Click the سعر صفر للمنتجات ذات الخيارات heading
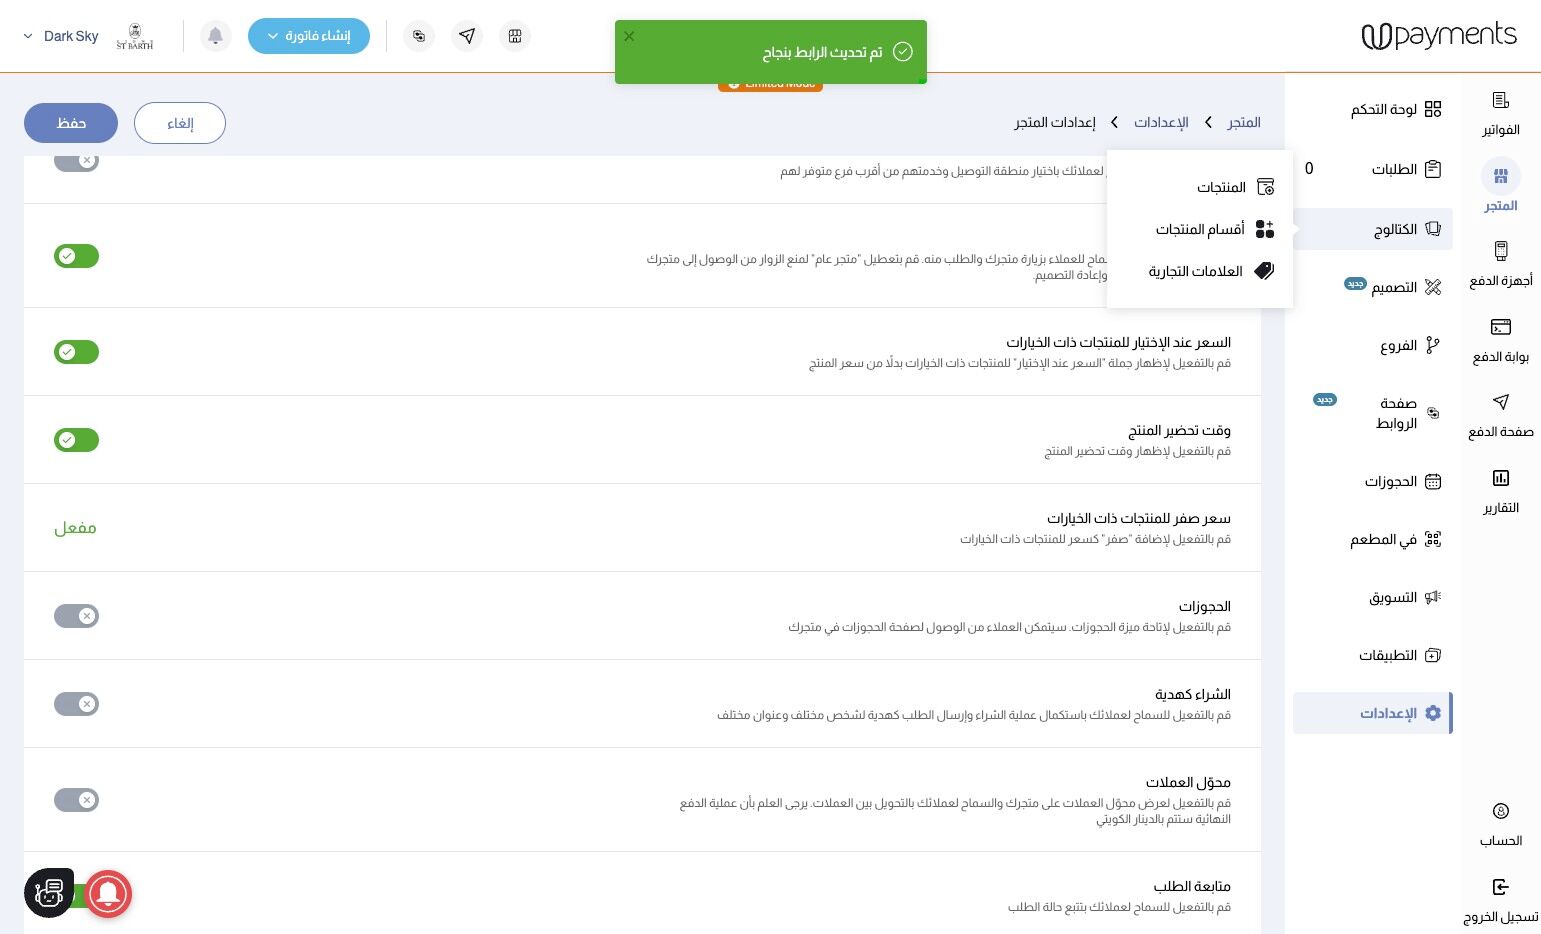1541x934 pixels. (1139, 518)
